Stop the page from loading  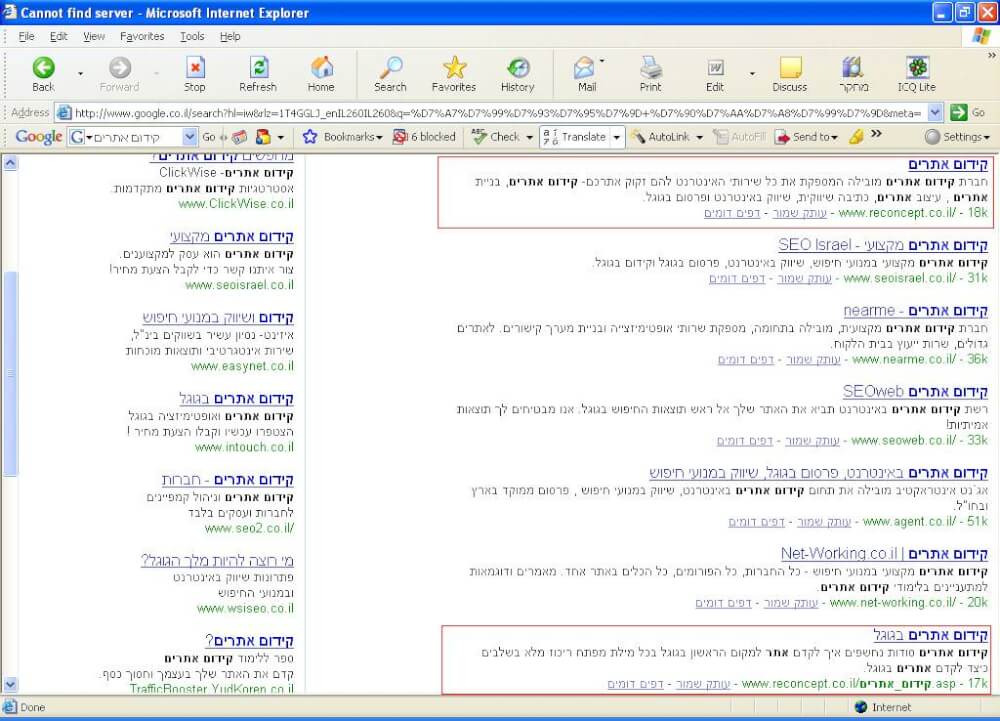pos(195,74)
